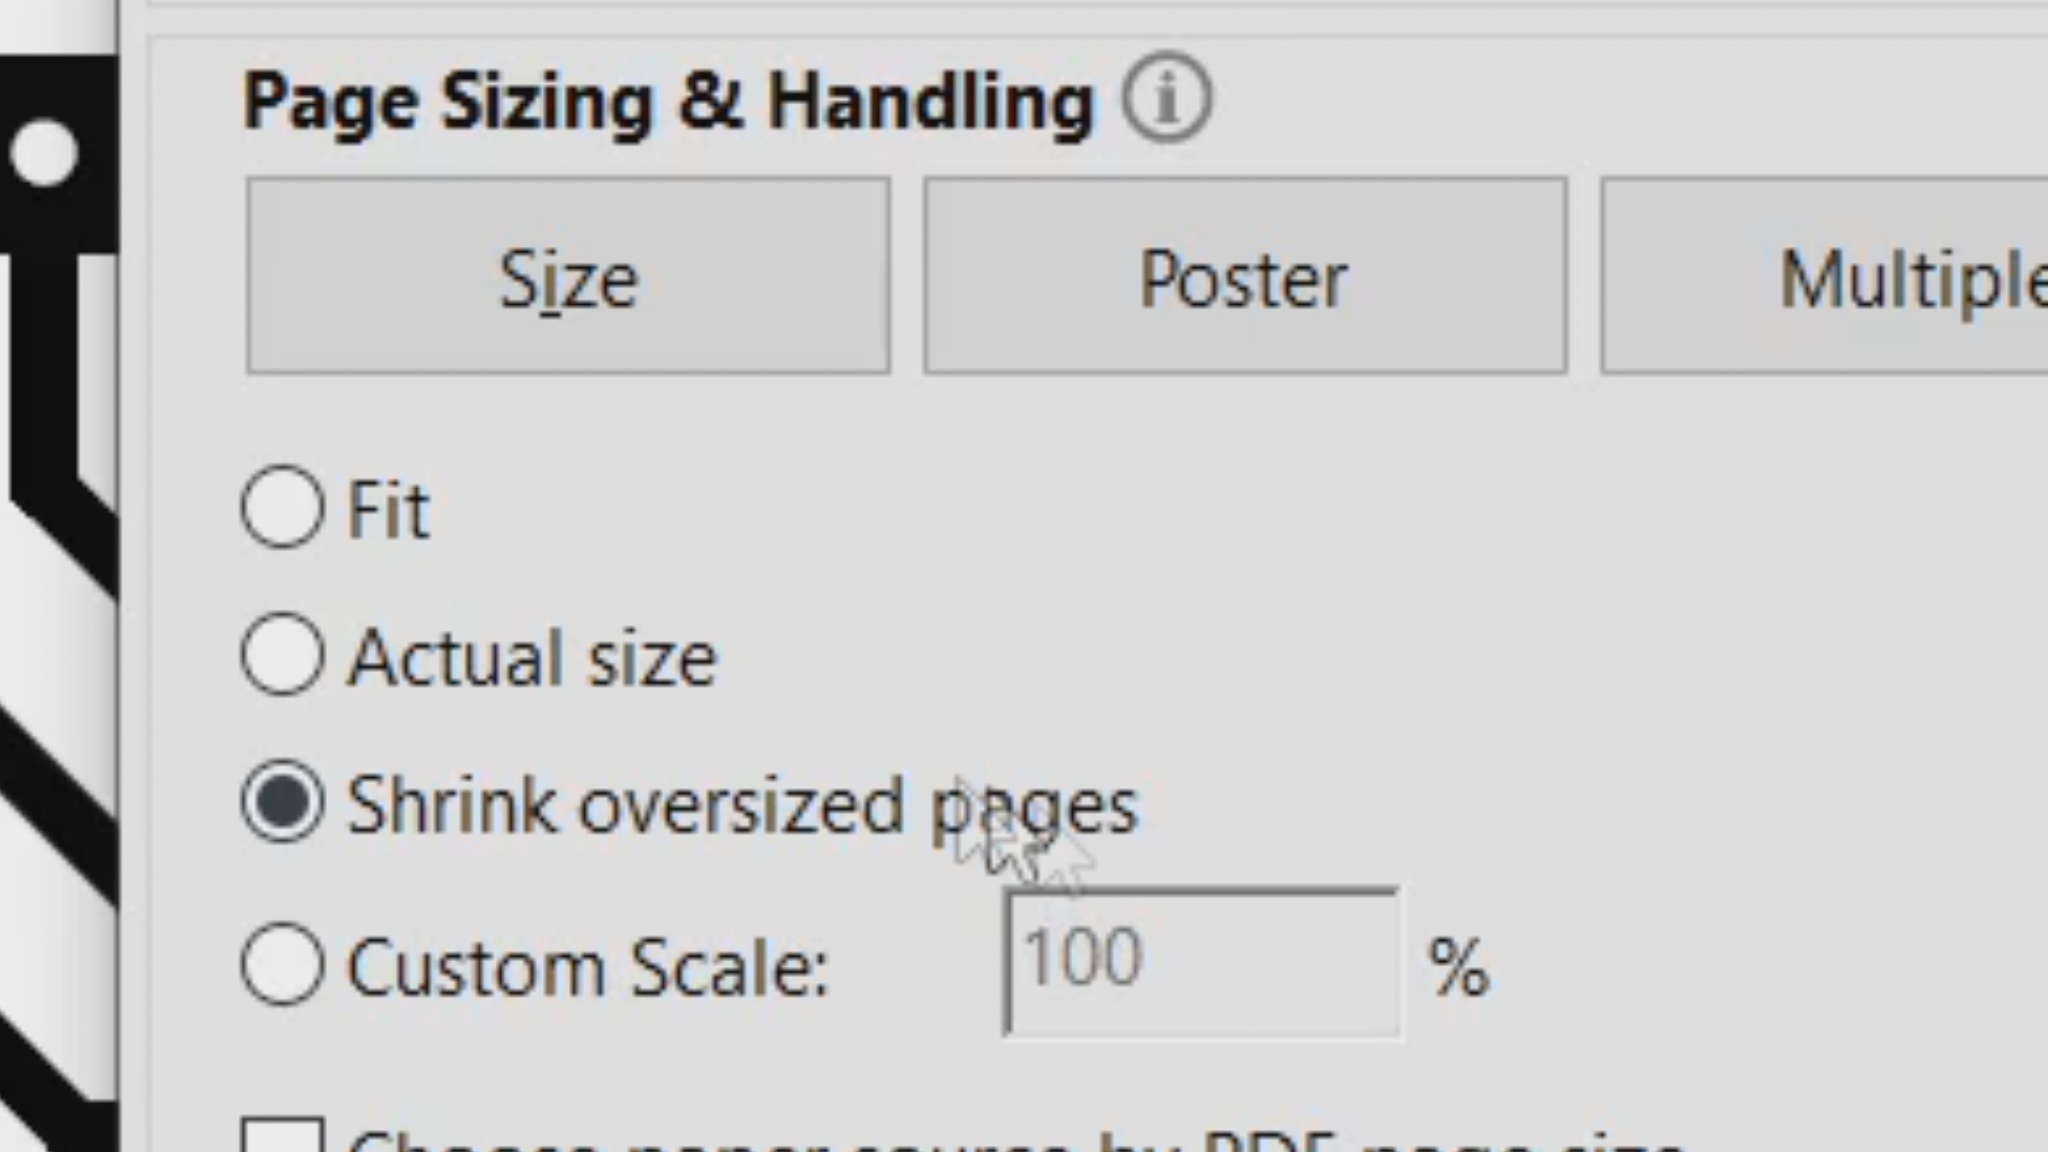The image size is (2048, 1152).
Task: Click the percent sign after the scale field
Action: point(1458,967)
